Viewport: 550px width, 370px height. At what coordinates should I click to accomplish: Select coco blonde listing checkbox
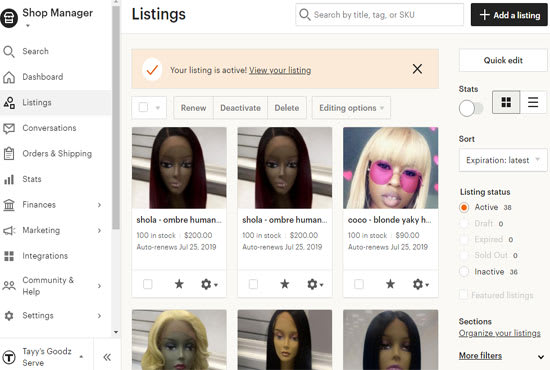click(x=359, y=284)
